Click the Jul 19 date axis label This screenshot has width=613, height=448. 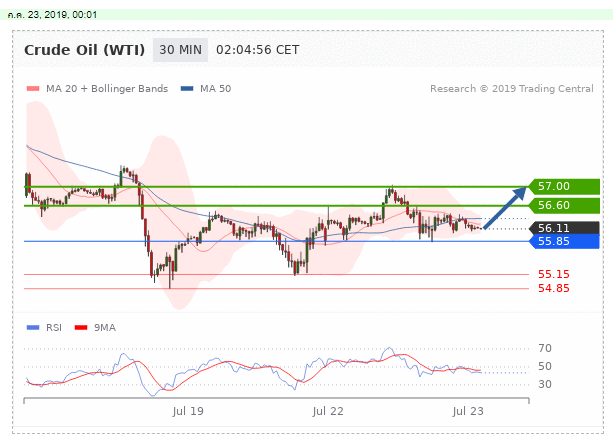[x=188, y=411]
